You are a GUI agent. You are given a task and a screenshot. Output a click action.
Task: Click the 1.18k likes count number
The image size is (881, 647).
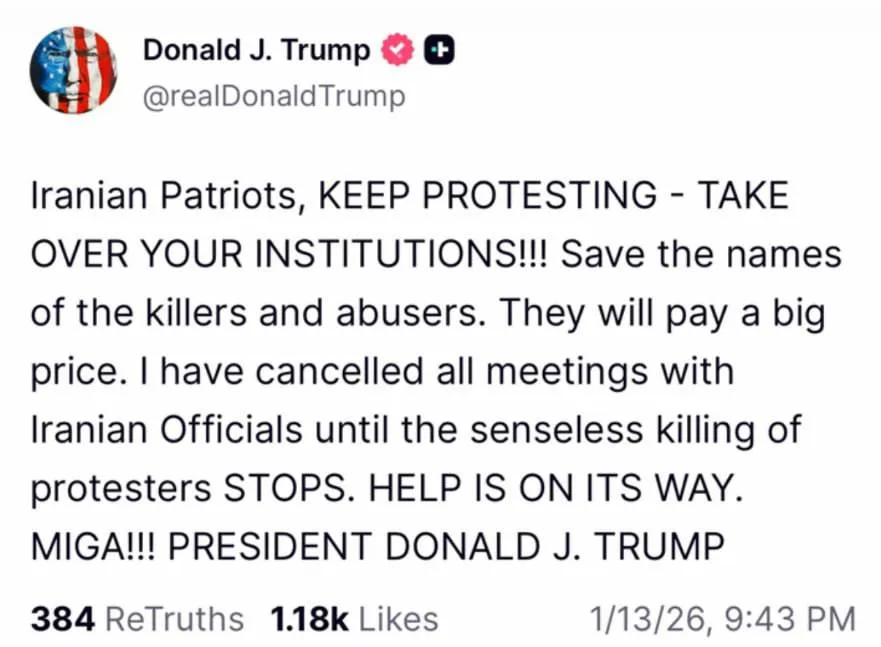(x=309, y=619)
